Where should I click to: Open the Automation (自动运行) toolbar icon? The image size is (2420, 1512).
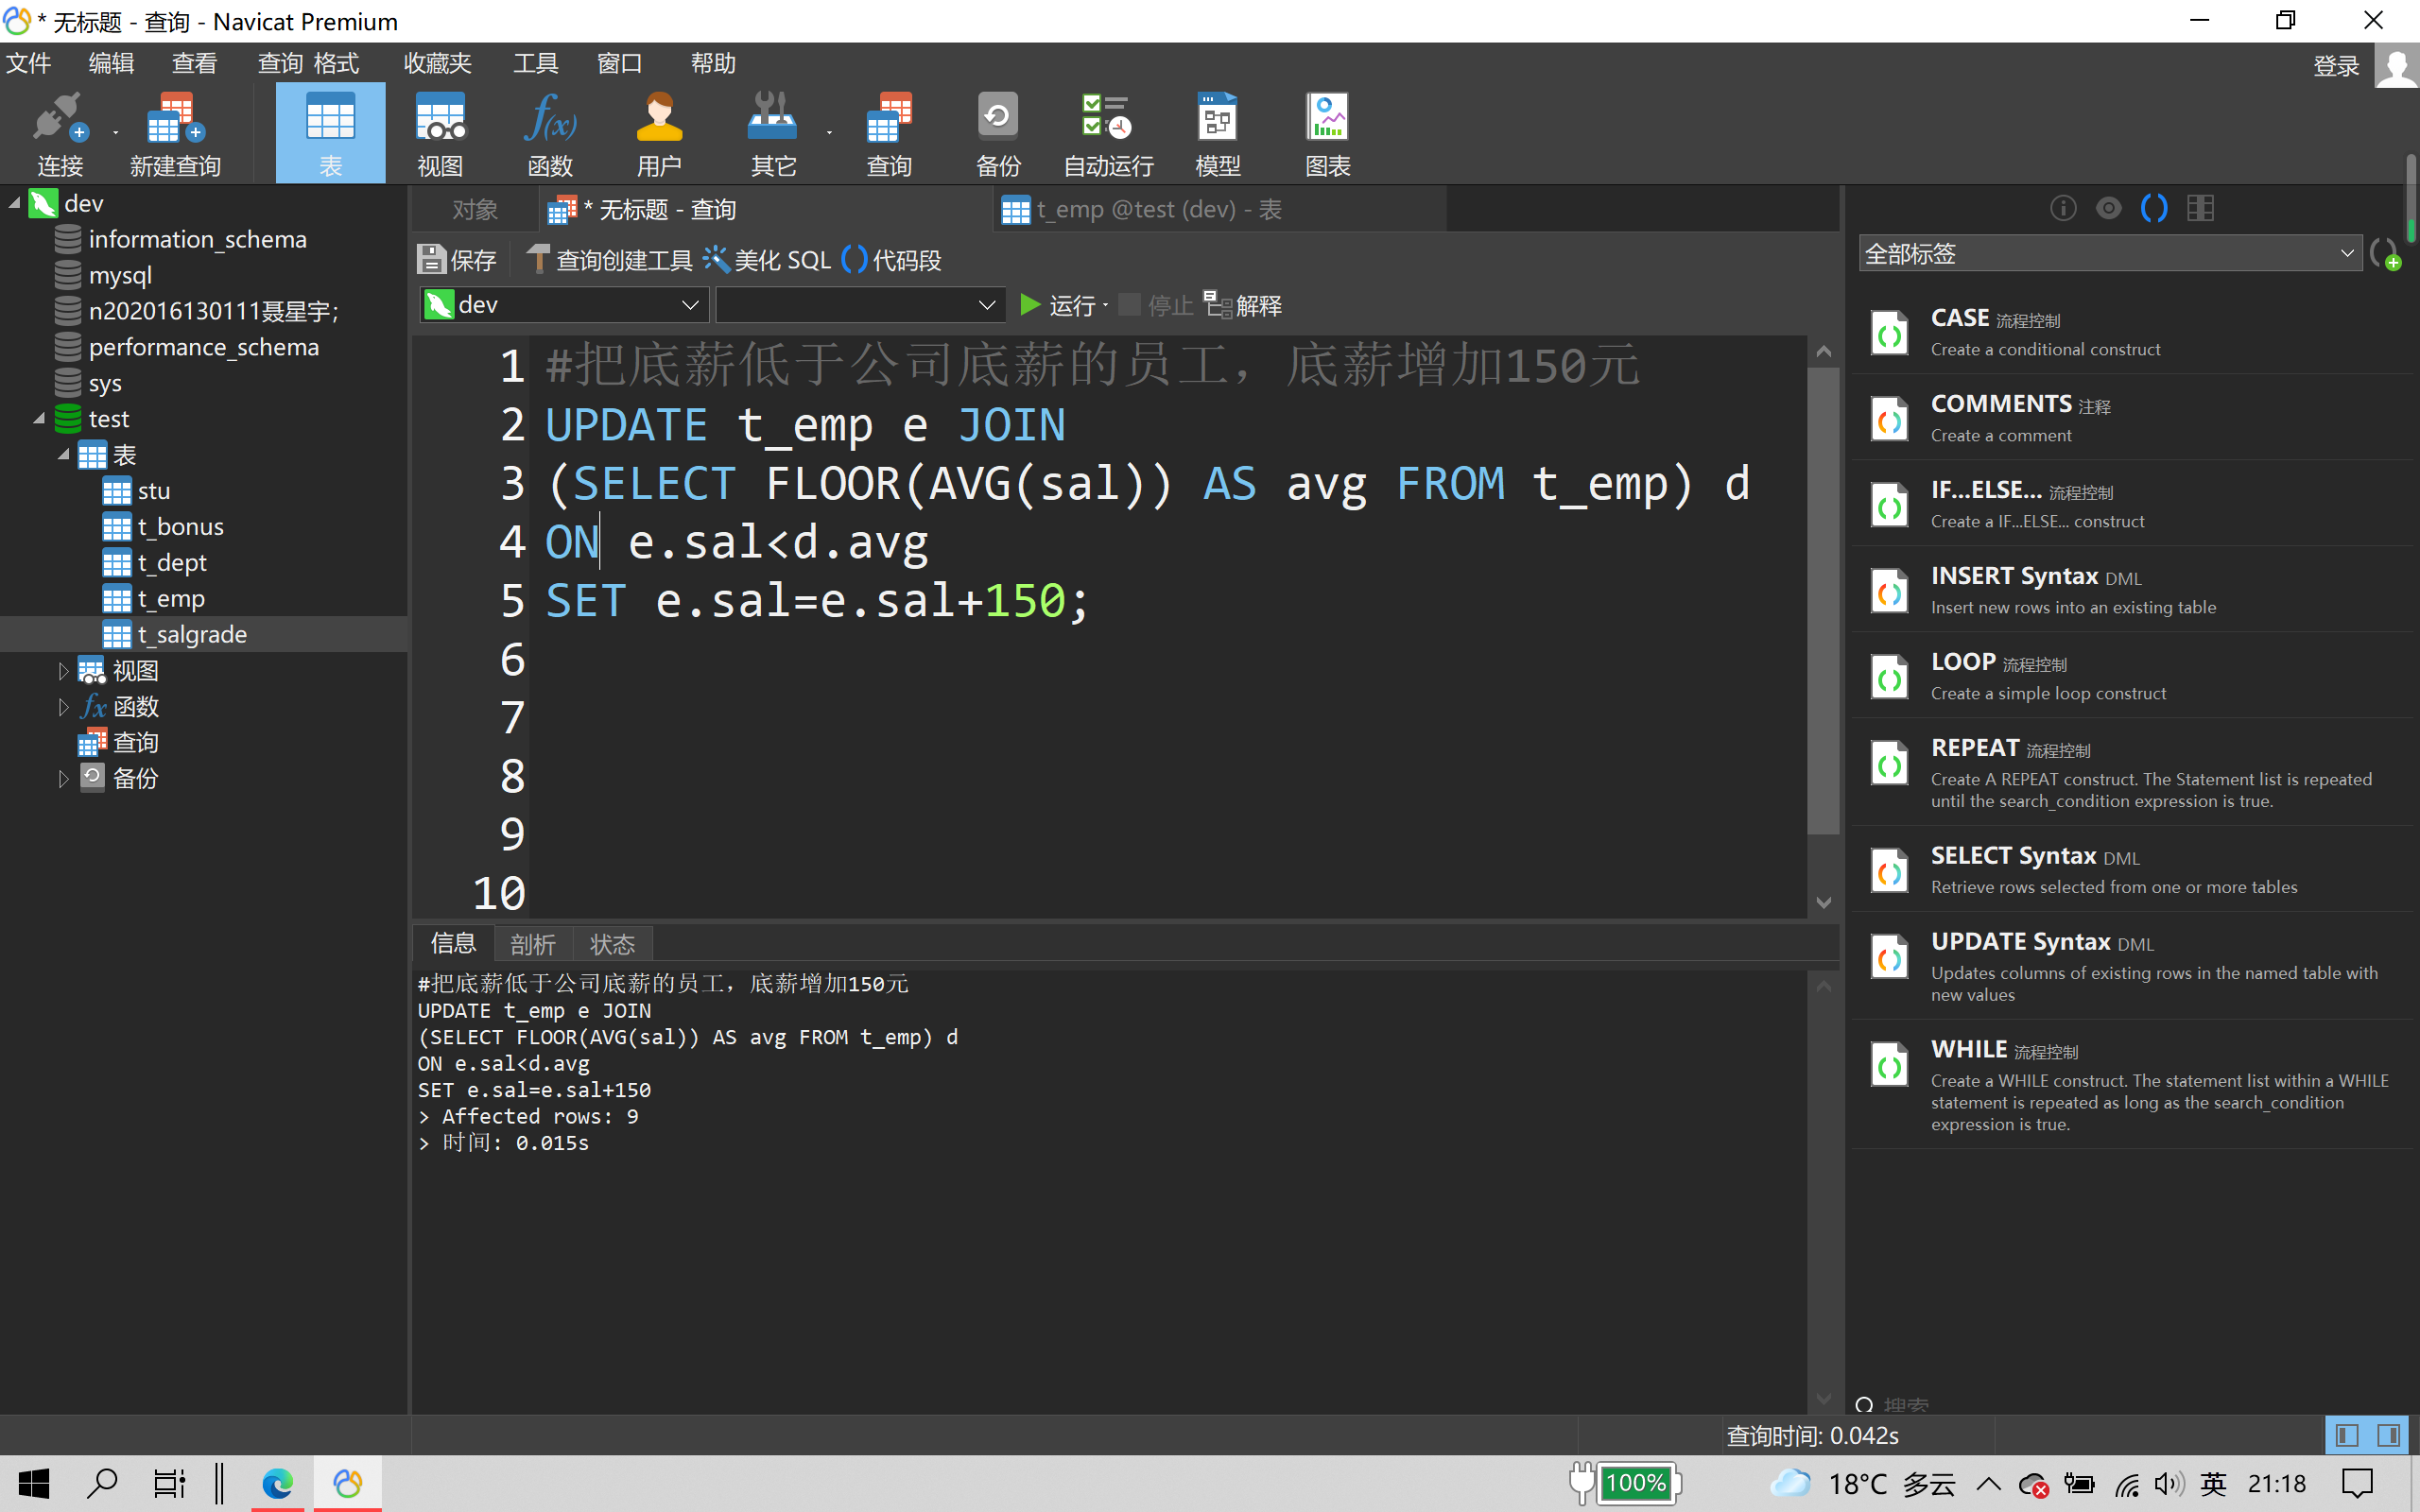tap(1108, 134)
